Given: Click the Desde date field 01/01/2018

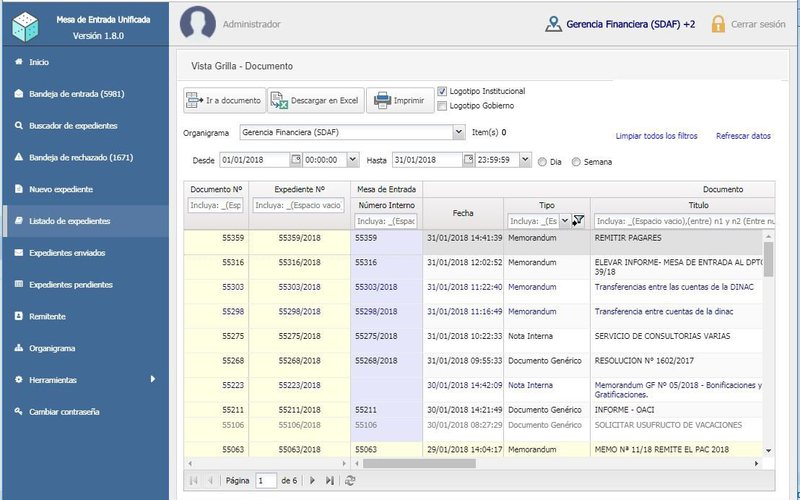Looking at the screenshot, I should [255, 160].
